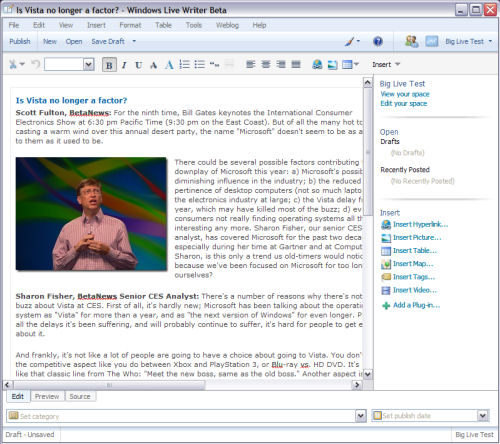Open the Tools menu
Image resolution: width=500 pixels, height=444 pixels.
[194, 25]
